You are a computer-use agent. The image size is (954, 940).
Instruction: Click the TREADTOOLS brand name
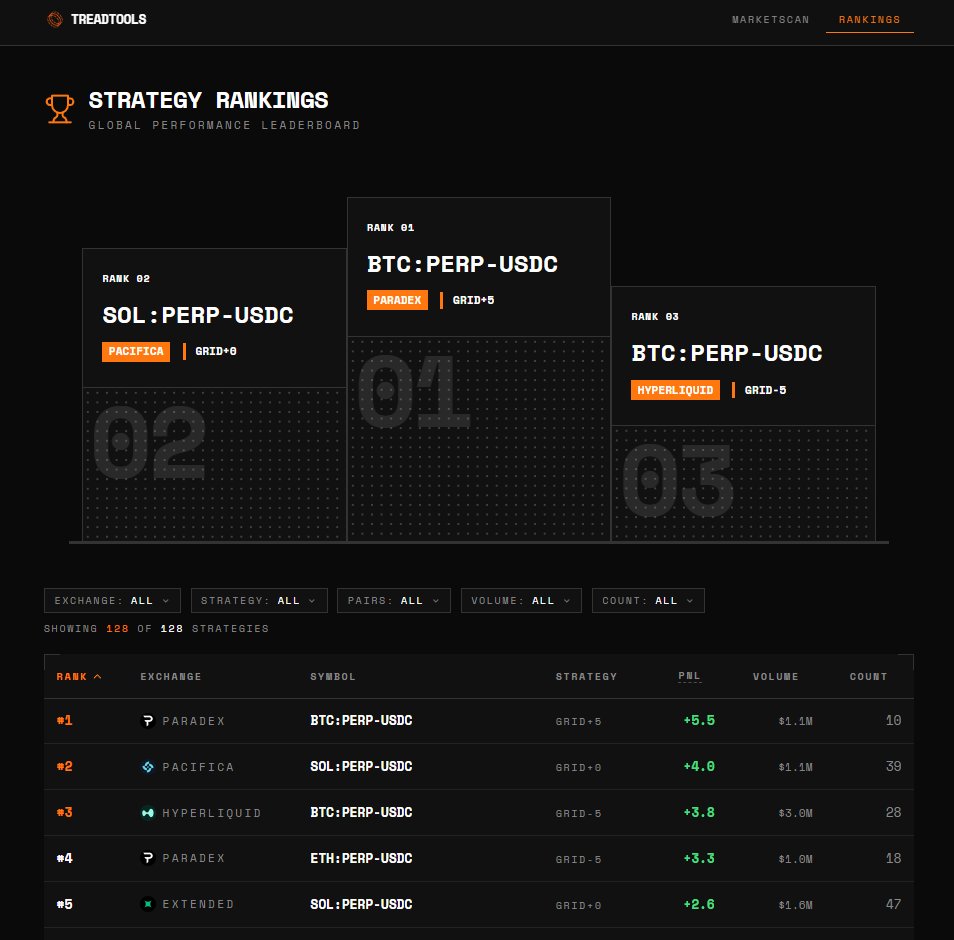coord(109,19)
